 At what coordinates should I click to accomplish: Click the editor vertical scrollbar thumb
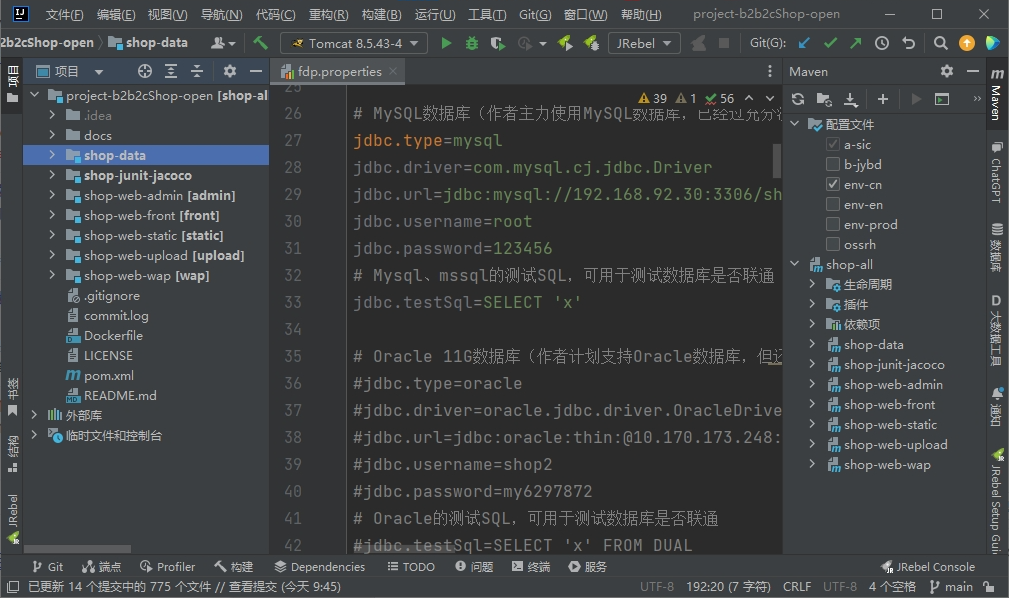pos(777,160)
